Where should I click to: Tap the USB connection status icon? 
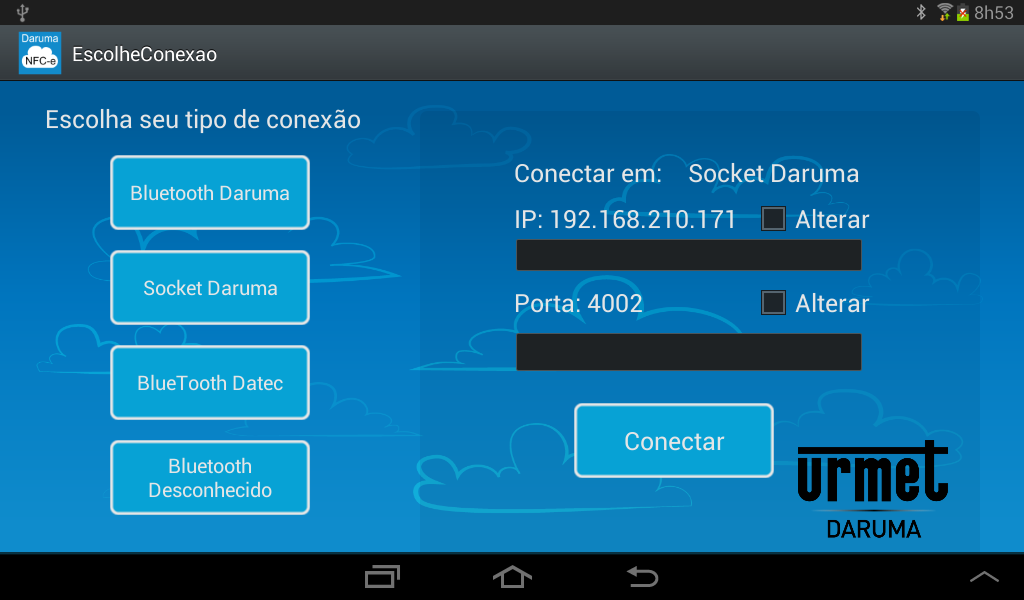point(23,12)
